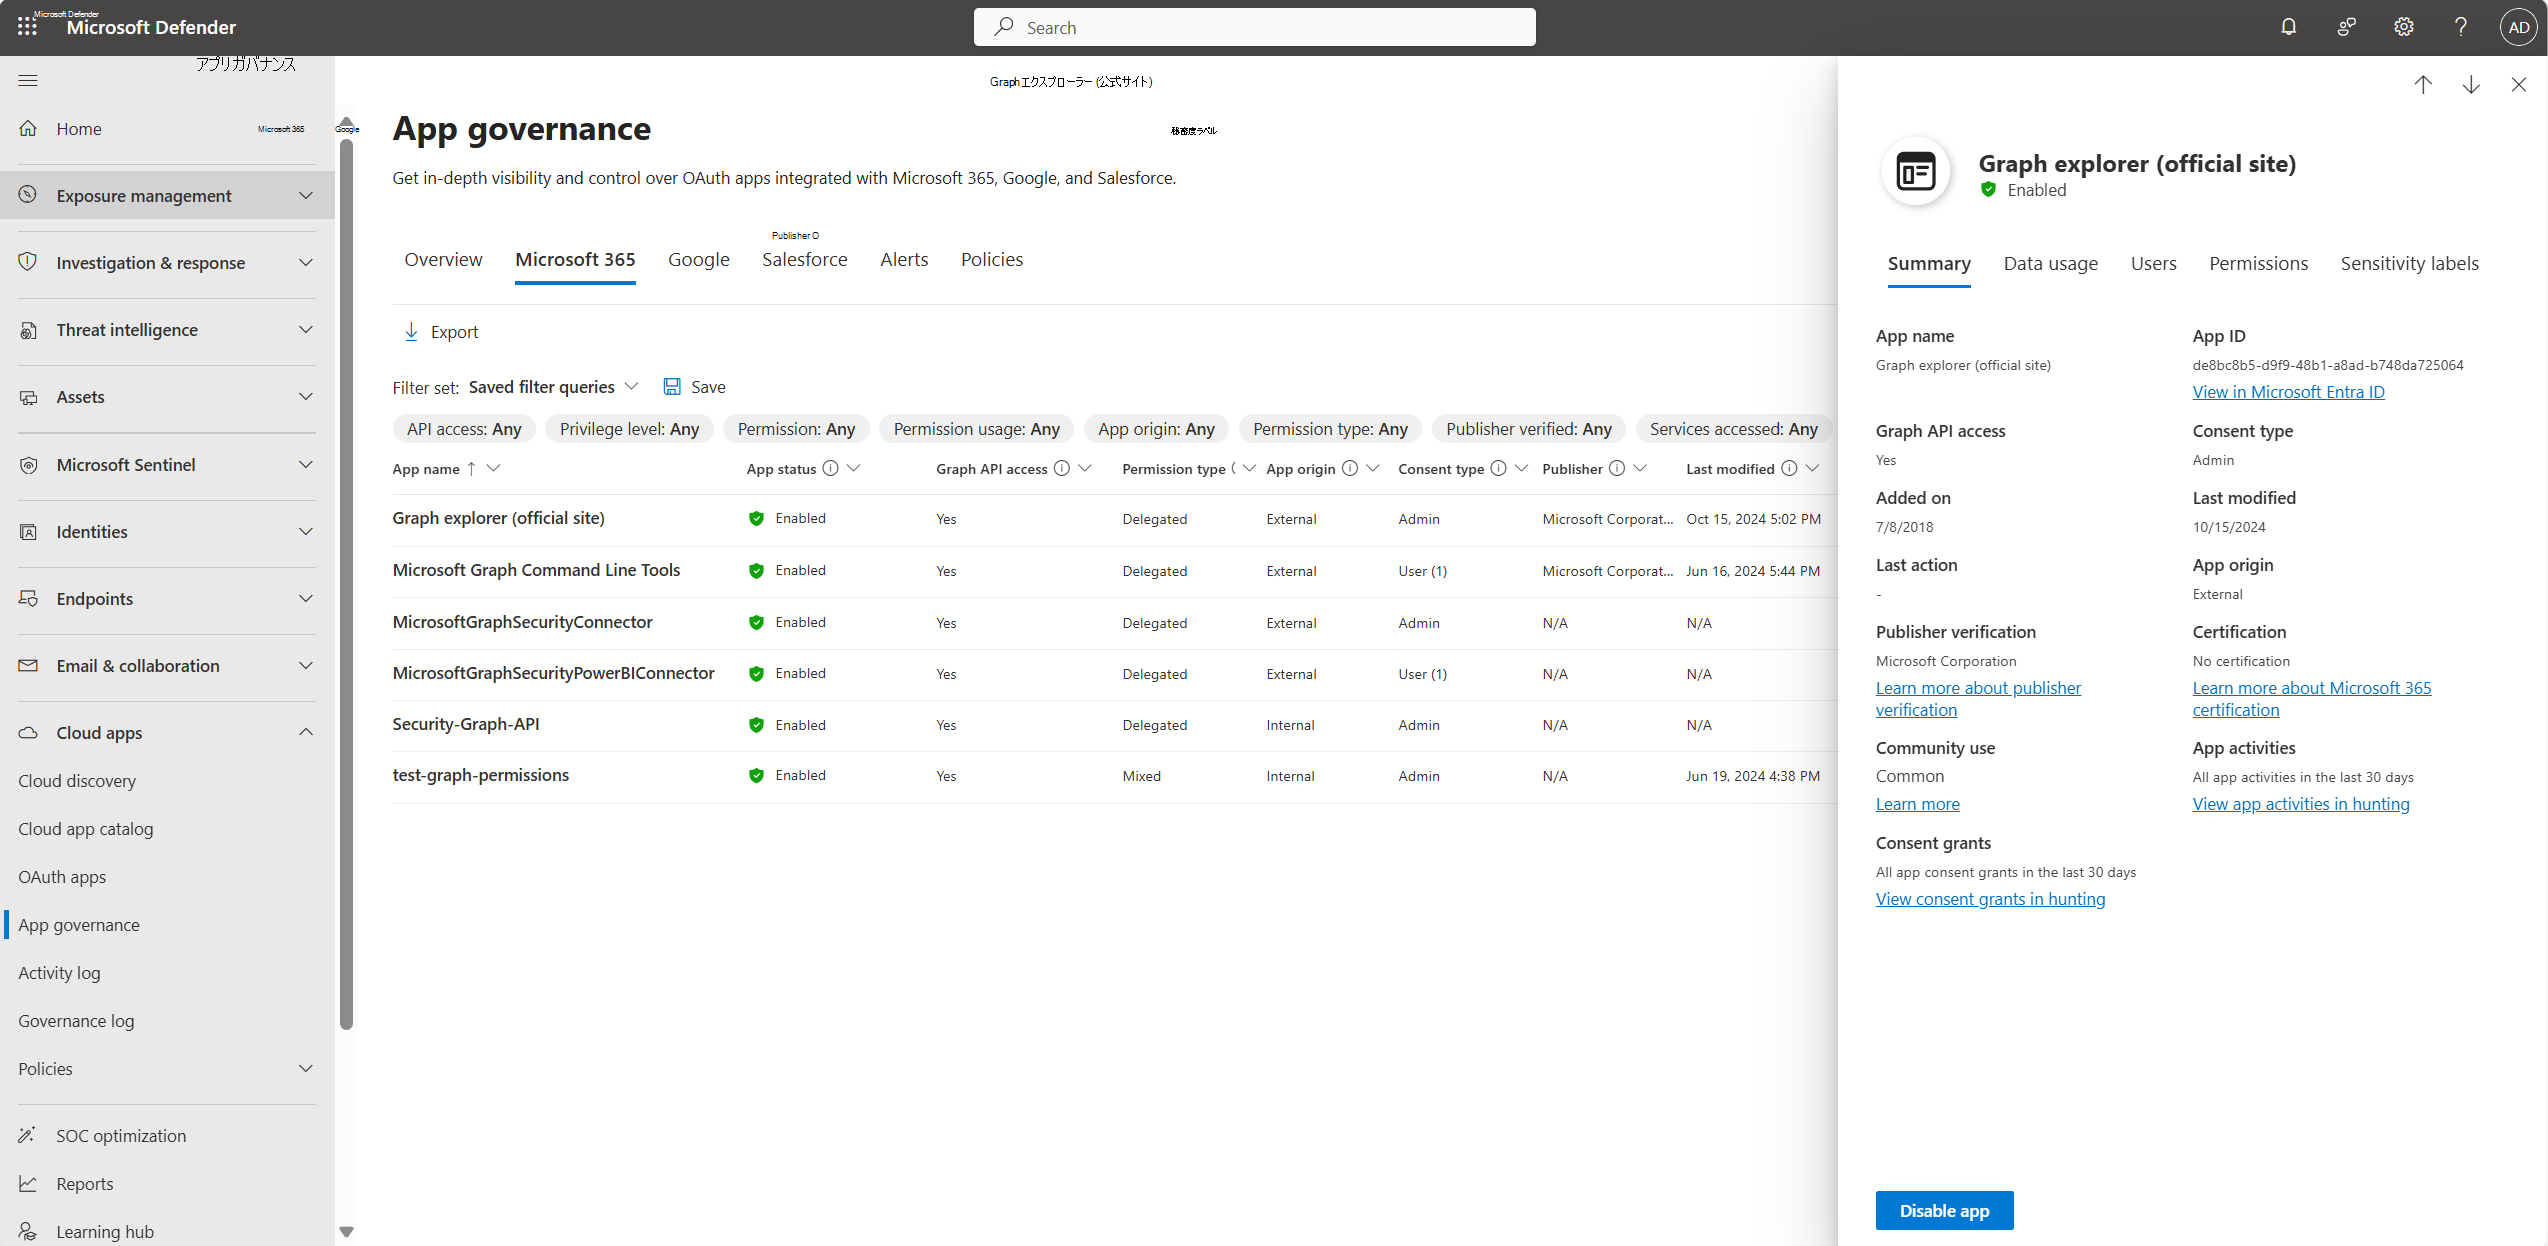Click the Threat intelligence sidebar icon
2548x1246 pixels.
29,330
